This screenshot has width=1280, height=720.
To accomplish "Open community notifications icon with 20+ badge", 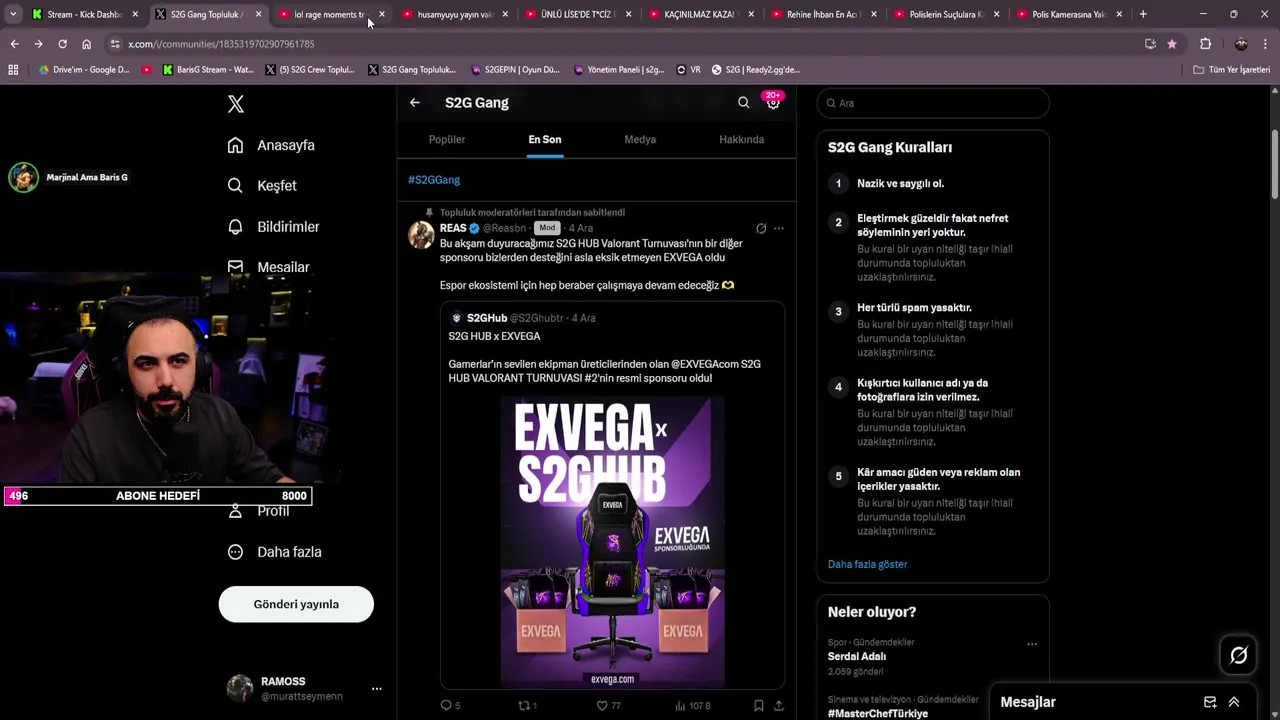I will pos(773,102).
